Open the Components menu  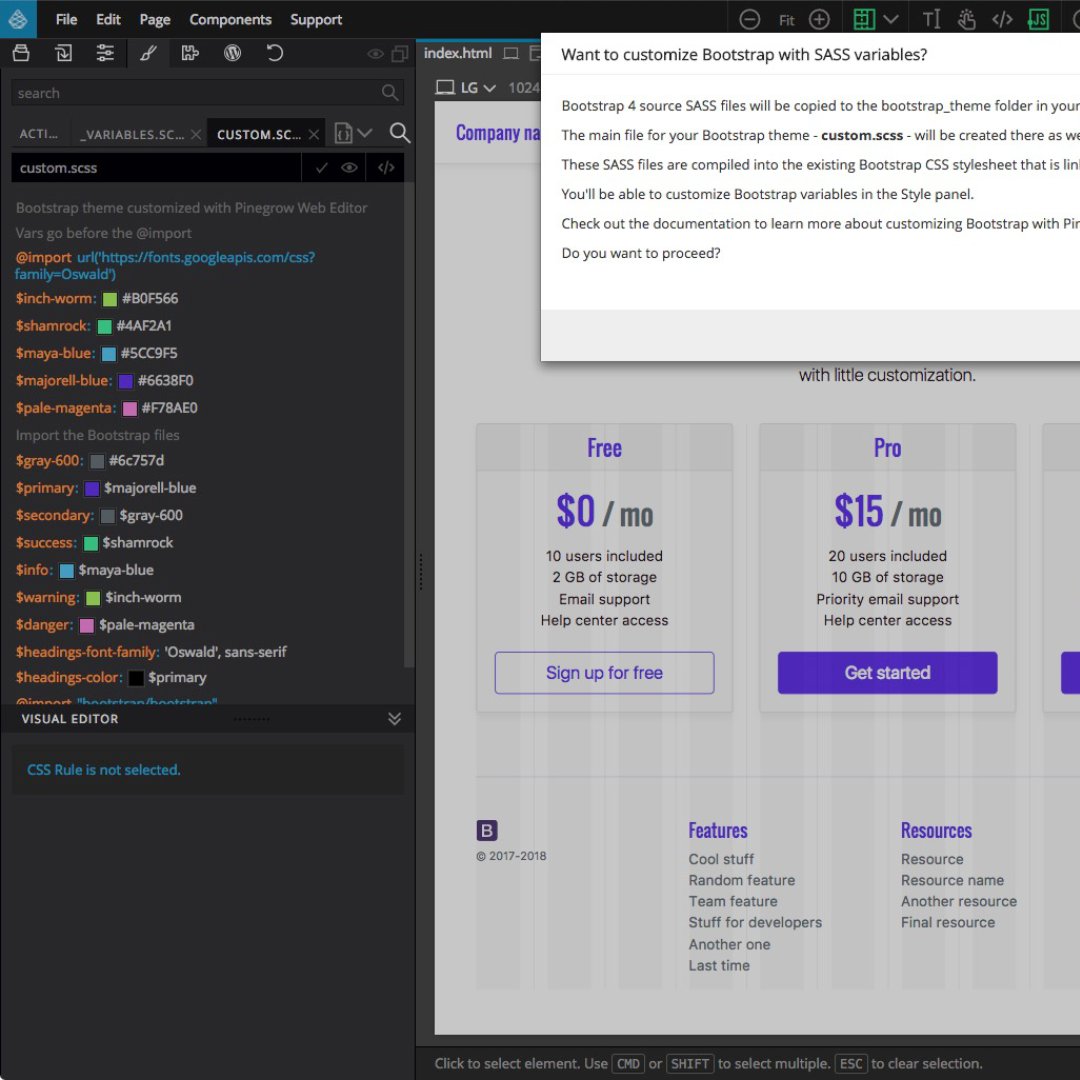click(230, 19)
